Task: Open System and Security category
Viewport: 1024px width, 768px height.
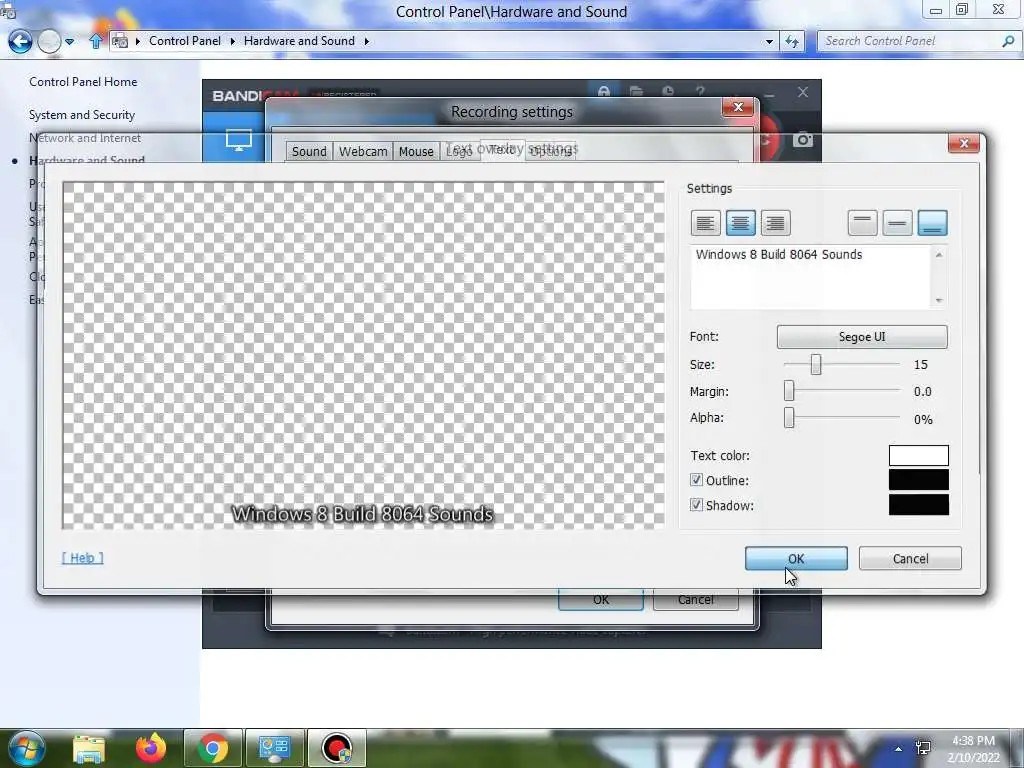Action: [x=82, y=115]
